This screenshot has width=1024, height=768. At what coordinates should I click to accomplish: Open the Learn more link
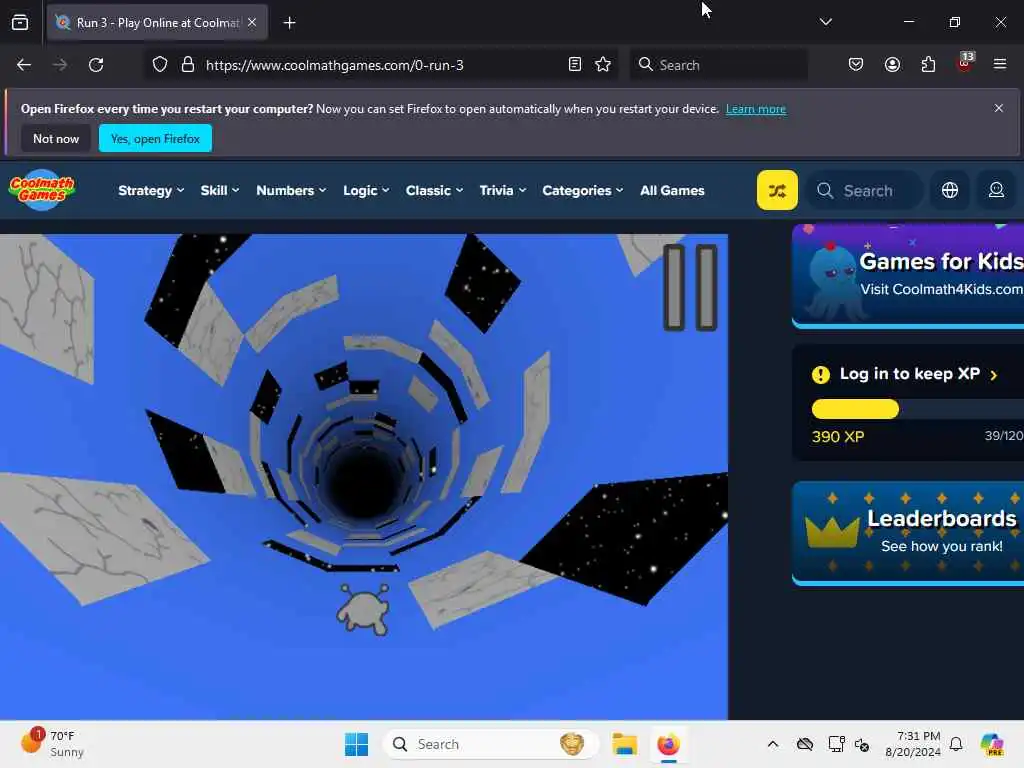click(x=756, y=109)
